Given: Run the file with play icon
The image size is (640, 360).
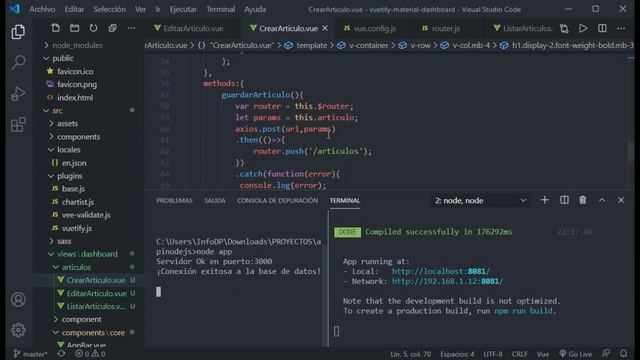Looking at the screenshot, I should pyautogui.click(x=583, y=28).
